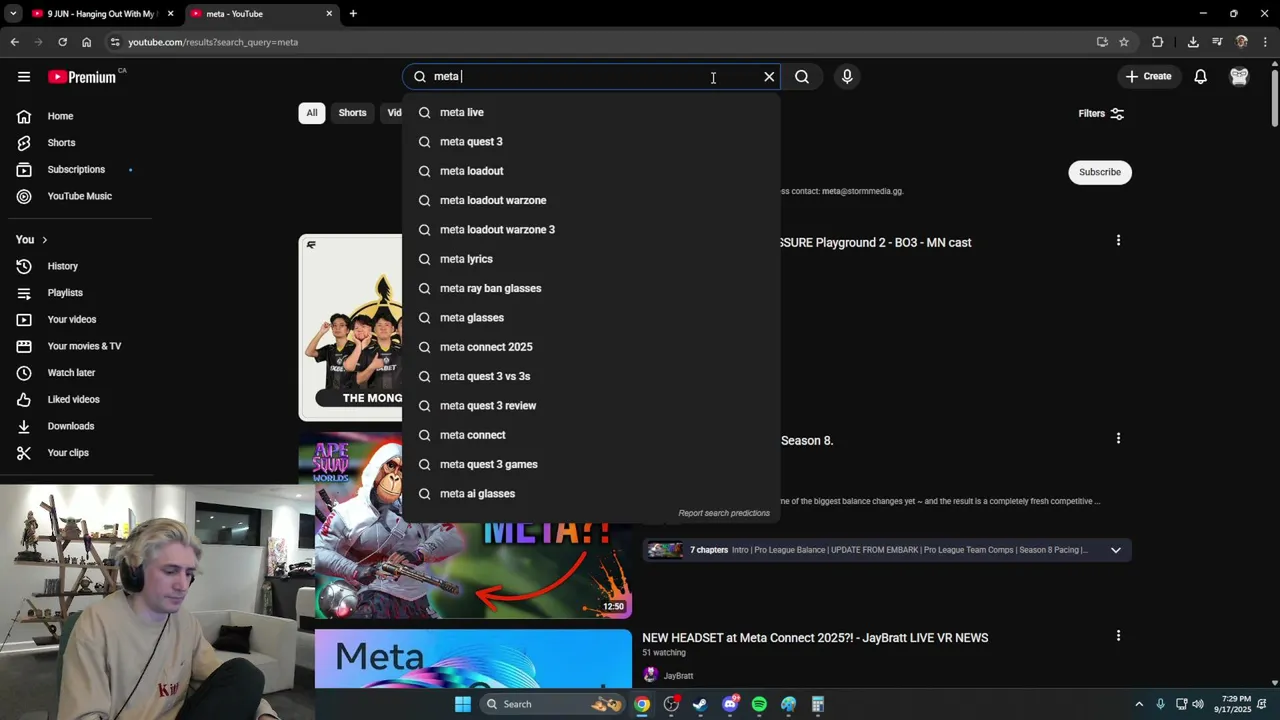The height and width of the screenshot is (720, 1280).
Task: Click the address bar URL
Action: coord(213,42)
